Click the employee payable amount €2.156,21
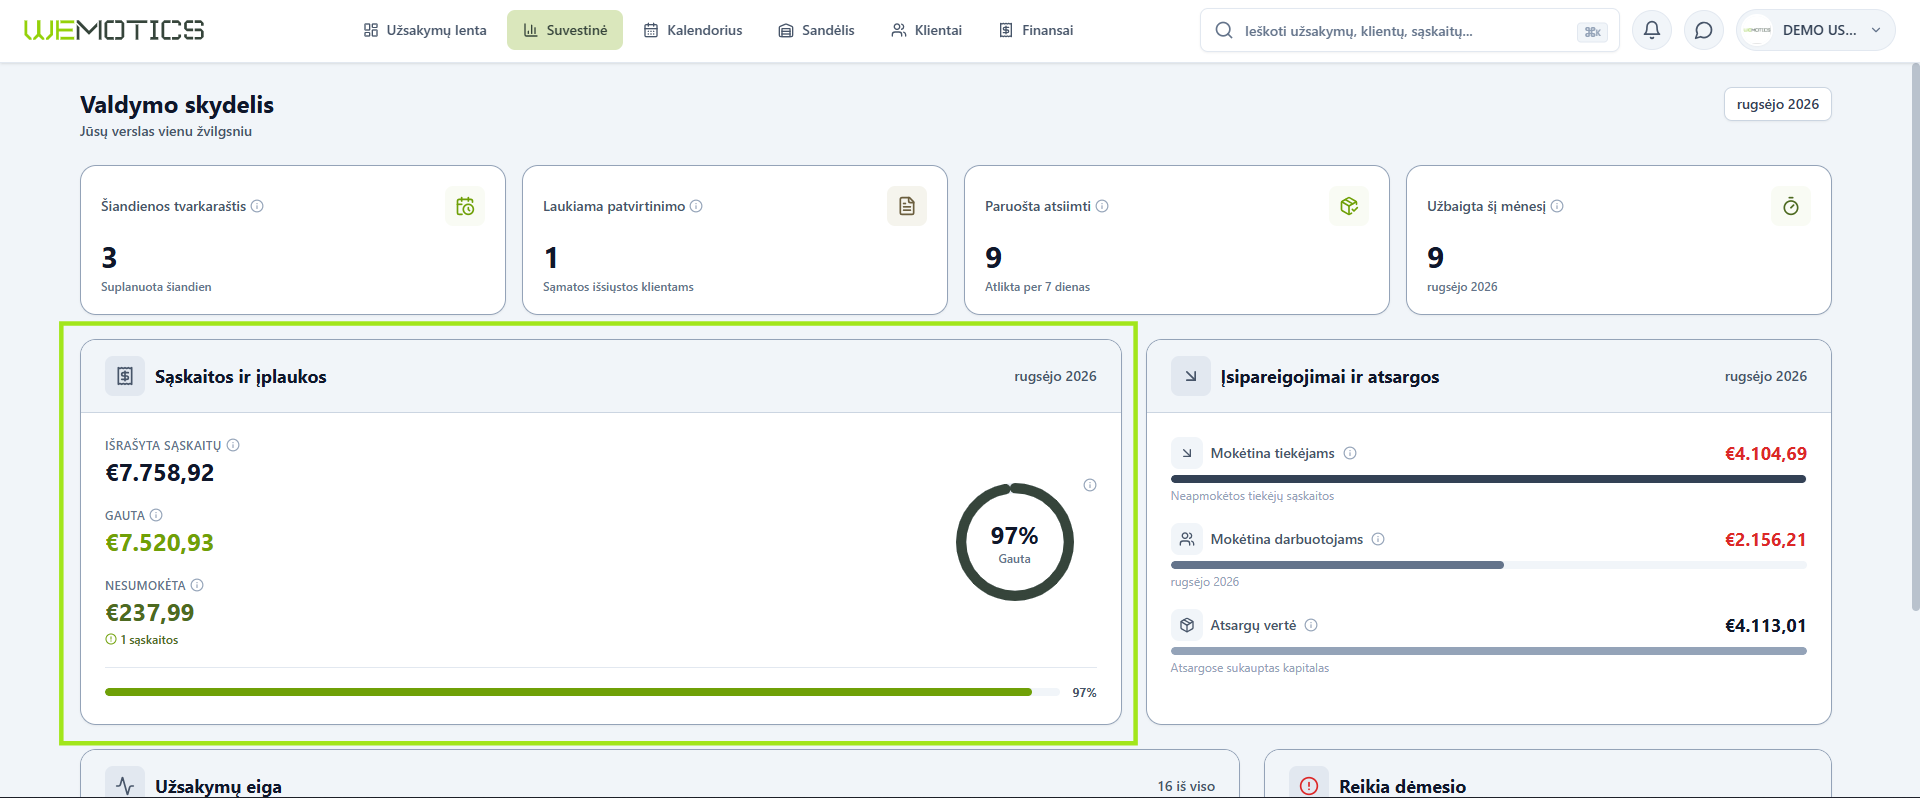The width and height of the screenshot is (1920, 798). 1766,540
